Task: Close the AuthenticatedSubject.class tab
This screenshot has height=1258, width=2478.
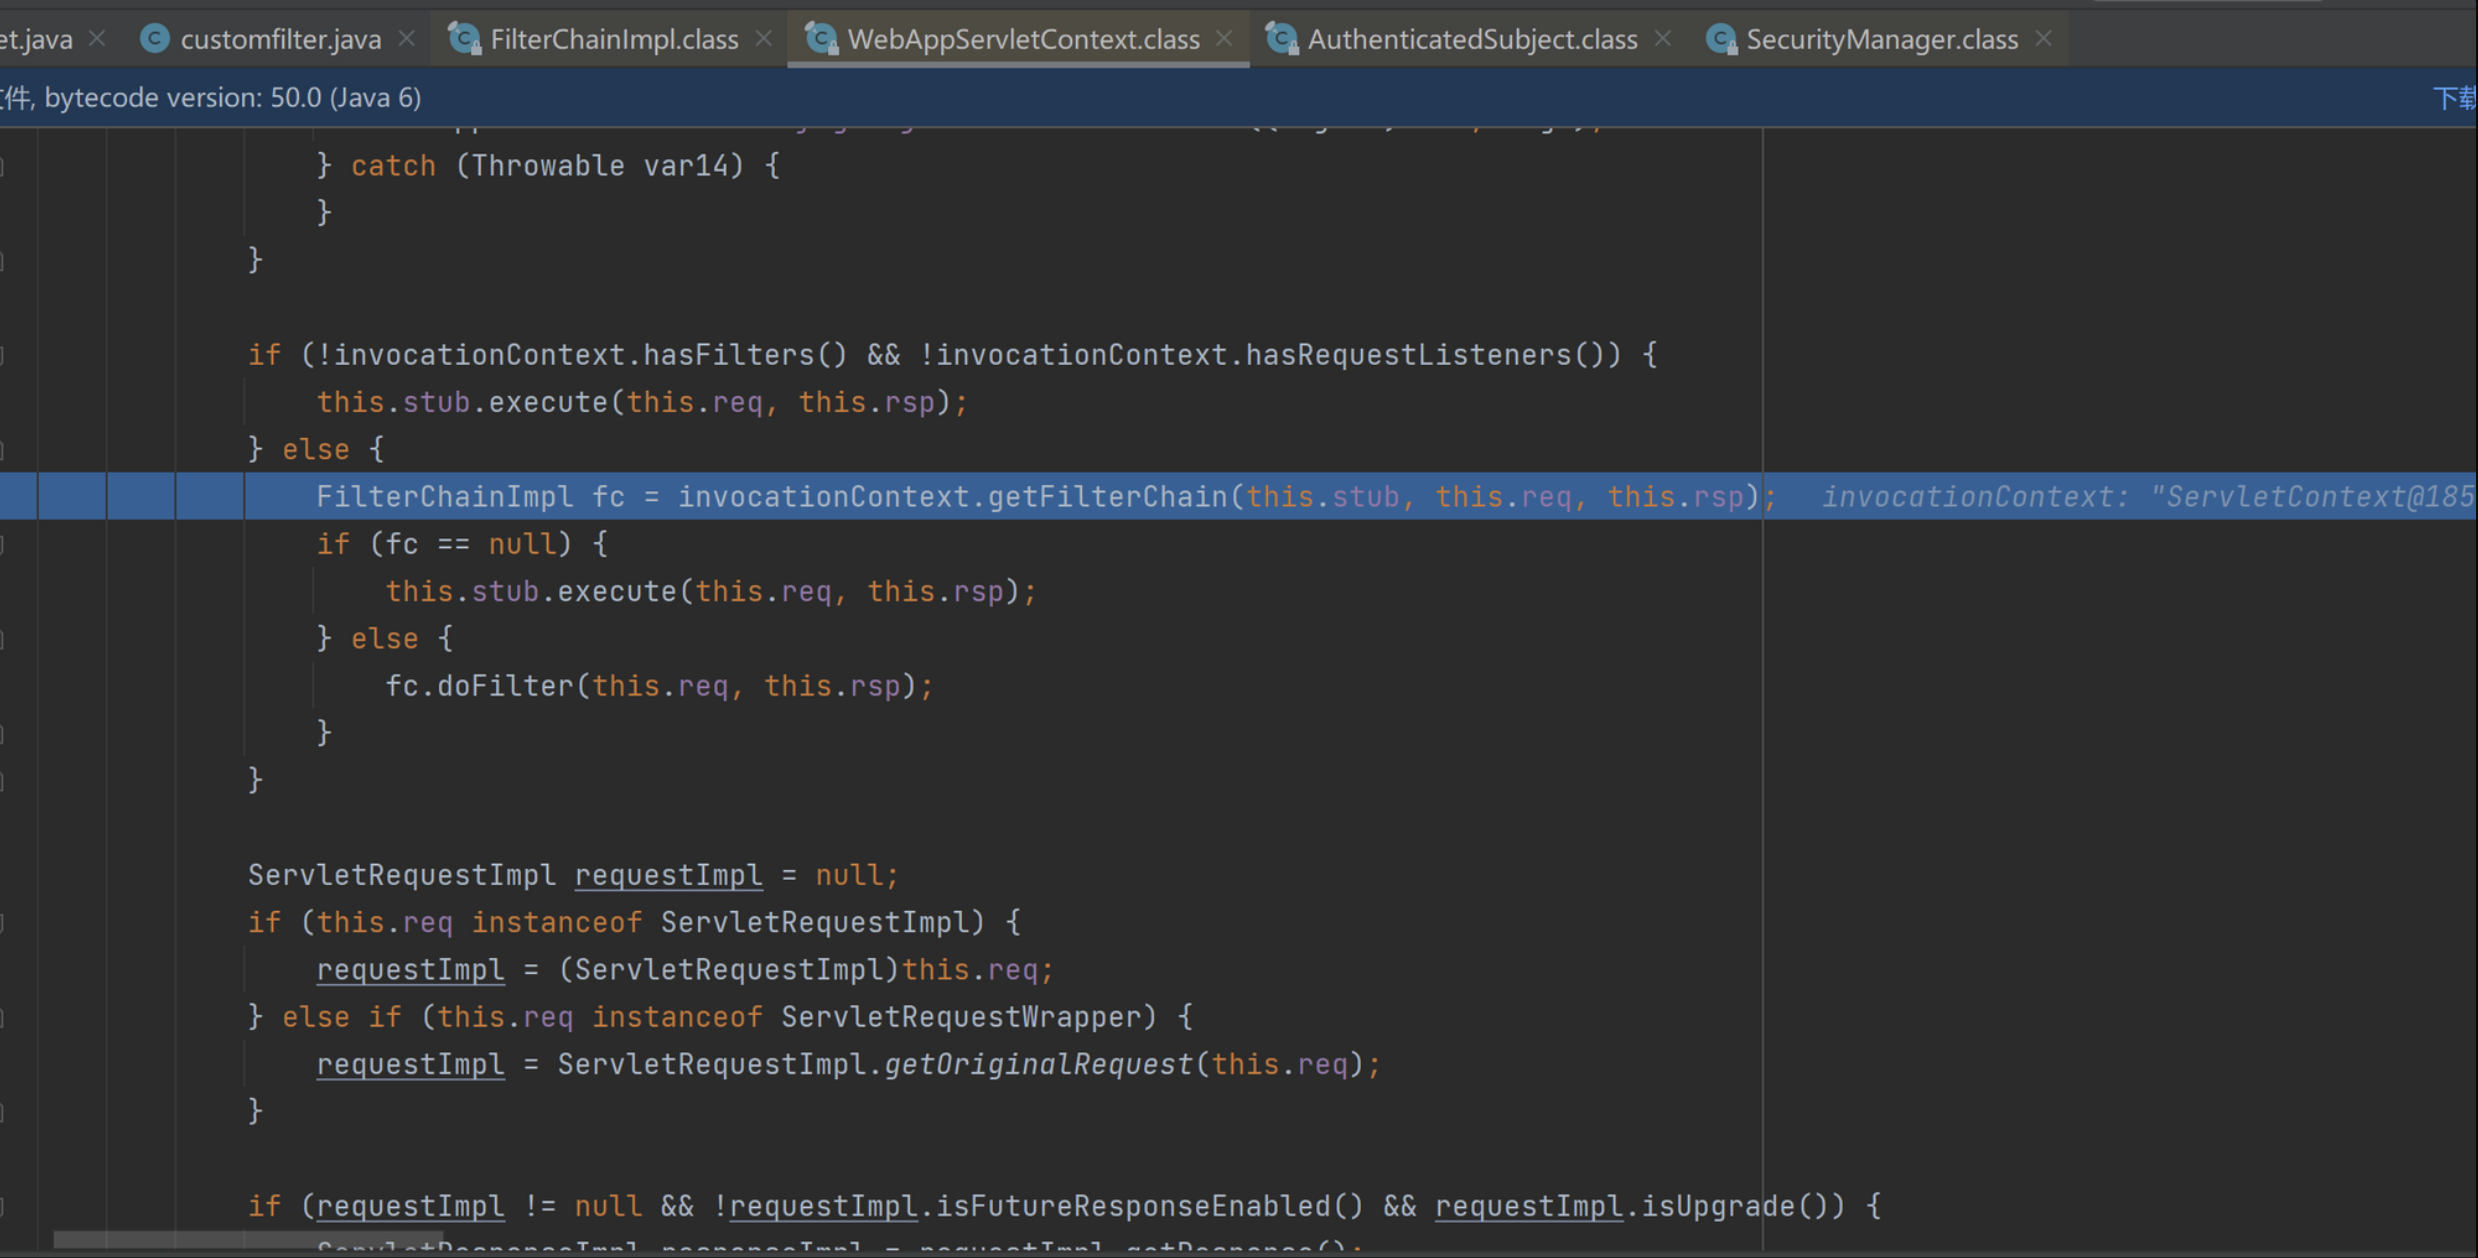Action: pyautogui.click(x=1663, y=39)
